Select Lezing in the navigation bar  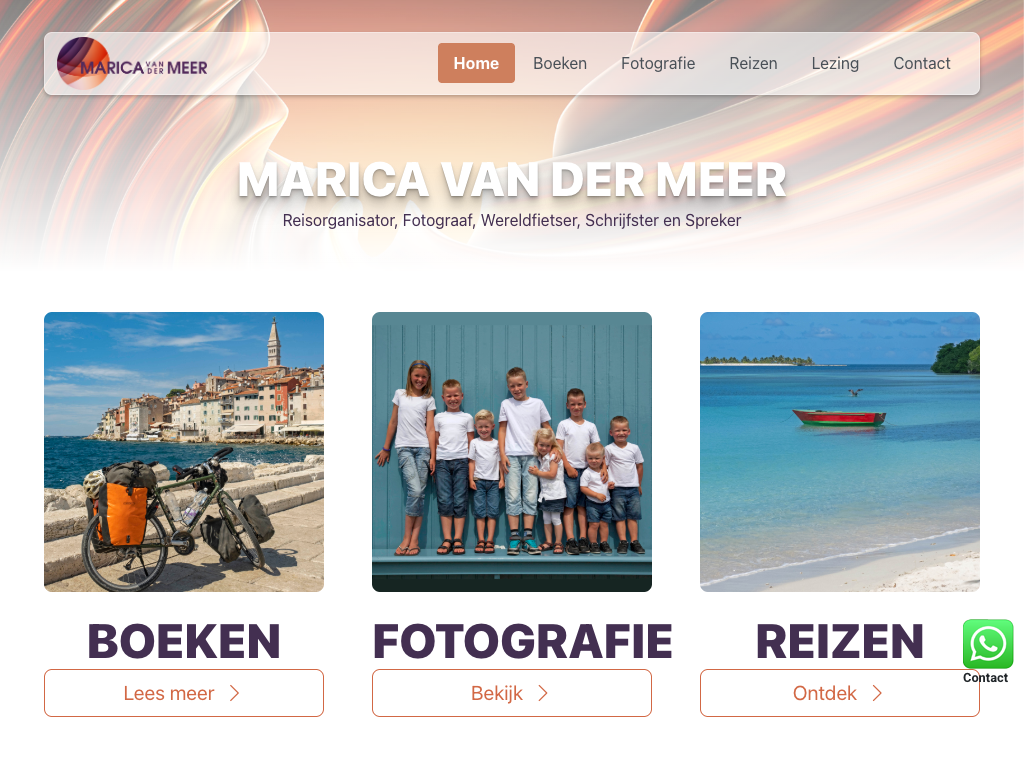pos(835,63)
